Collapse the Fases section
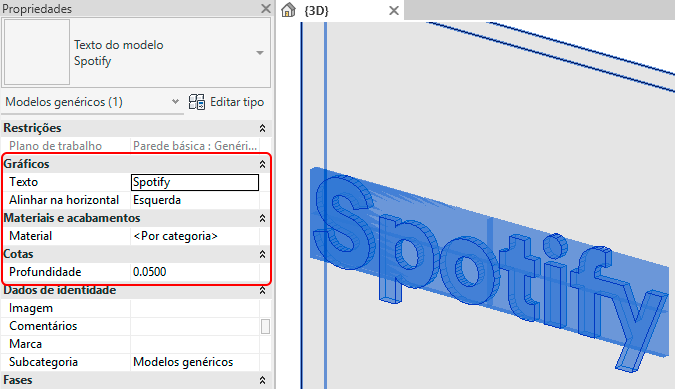 tap(262, 380)
